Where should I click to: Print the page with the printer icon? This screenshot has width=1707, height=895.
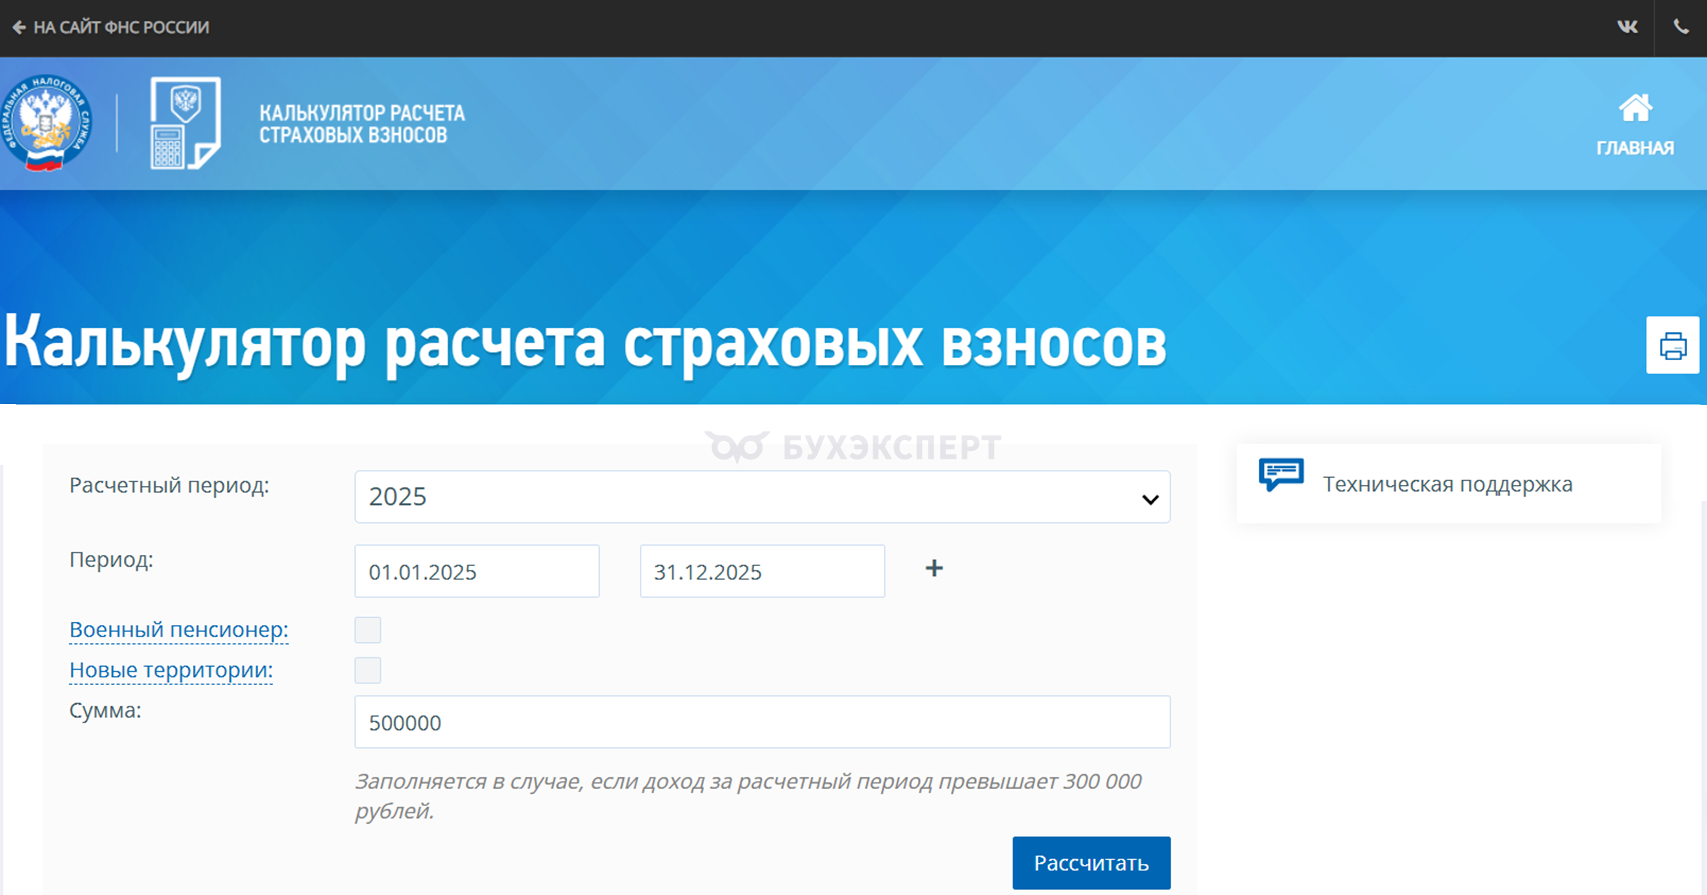[1673, 345]
